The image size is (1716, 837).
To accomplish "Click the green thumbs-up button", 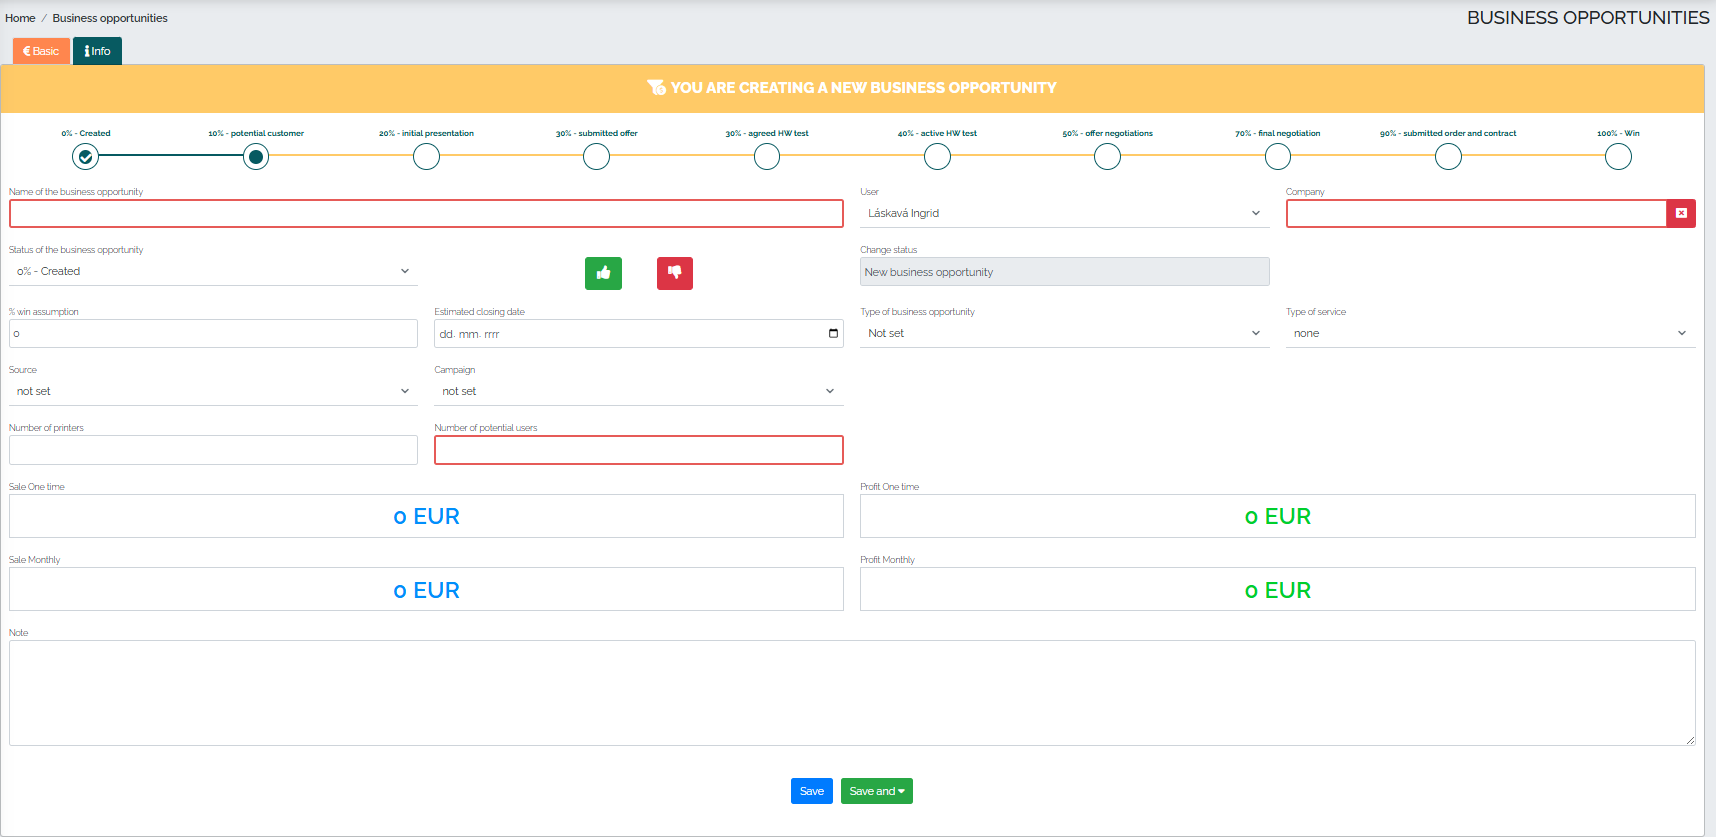I will tap(603, 273).
